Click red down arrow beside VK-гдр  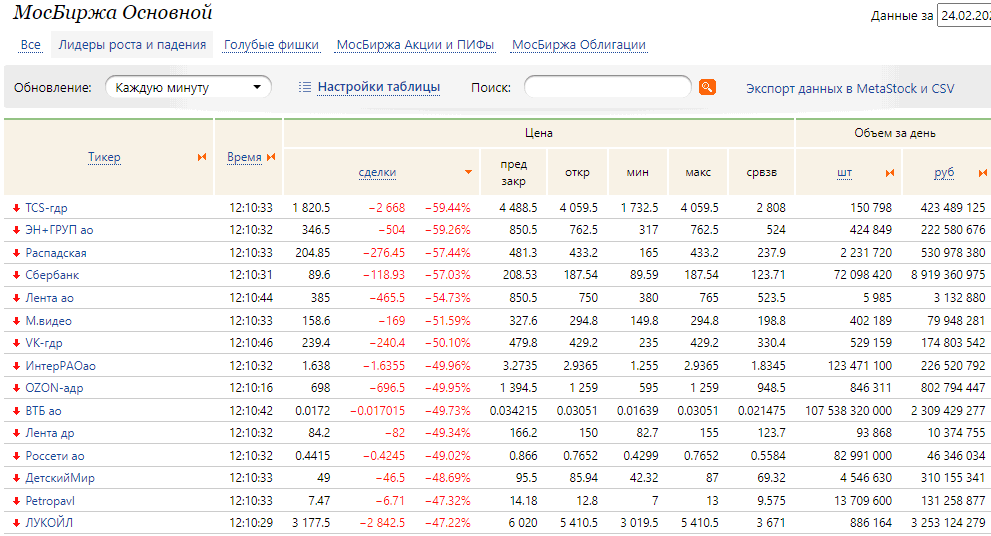coord(16,343)
